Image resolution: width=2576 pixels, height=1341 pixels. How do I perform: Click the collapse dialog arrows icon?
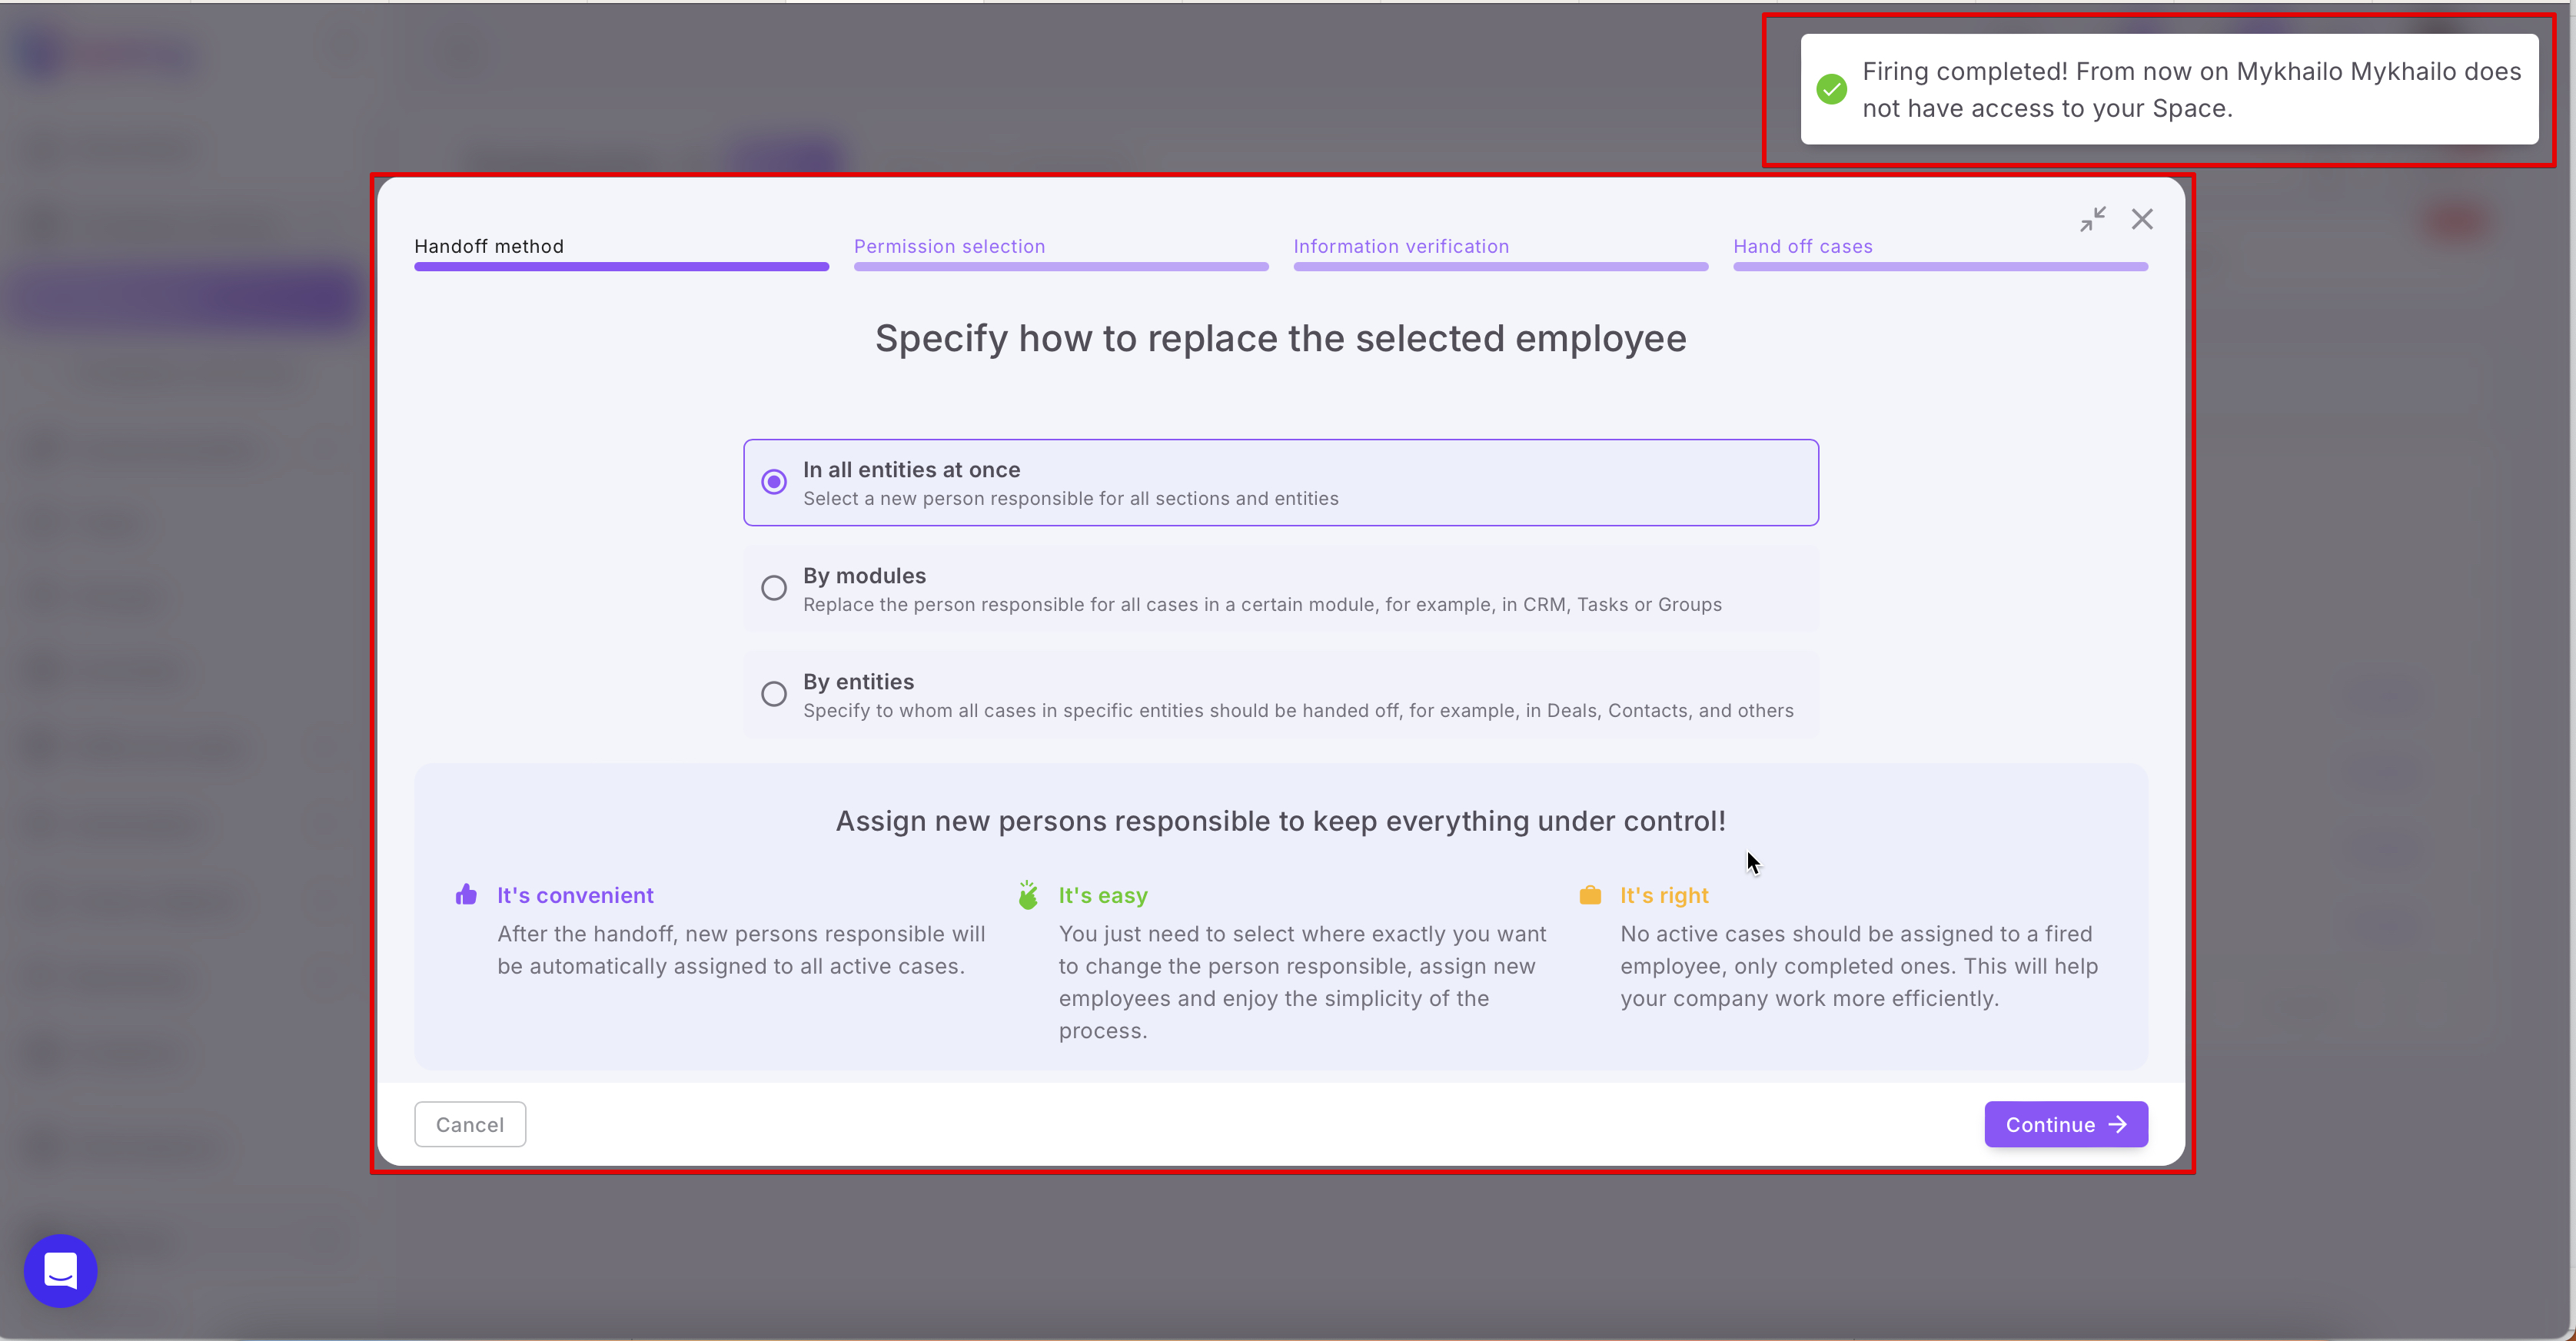point(2092,219)
